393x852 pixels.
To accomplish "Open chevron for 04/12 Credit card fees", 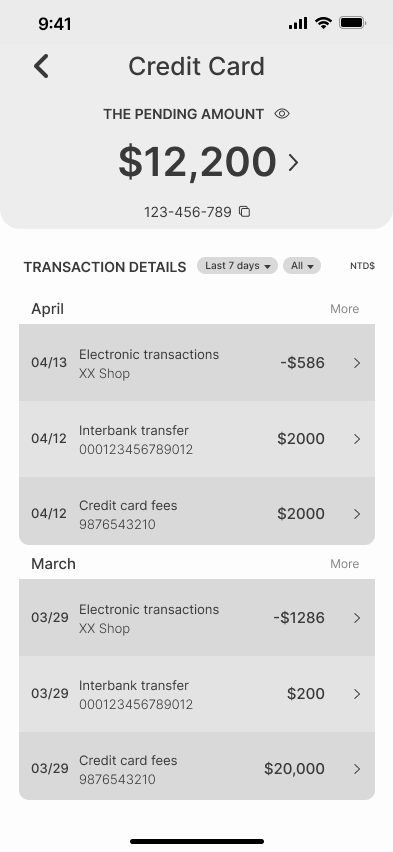I will tap(357, 514).
